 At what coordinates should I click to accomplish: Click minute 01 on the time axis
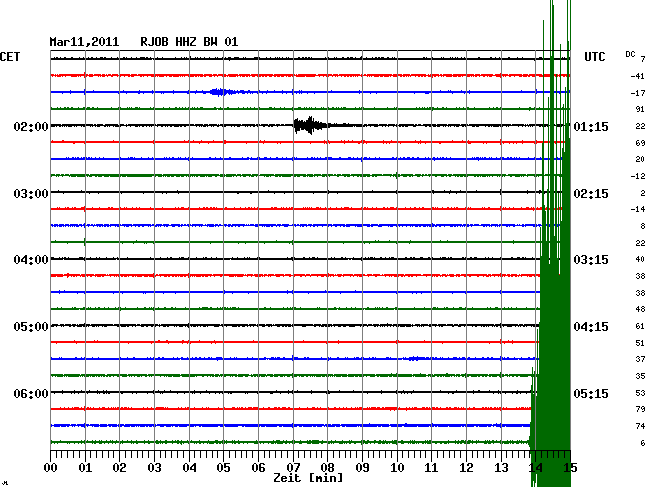pos(85,468)
